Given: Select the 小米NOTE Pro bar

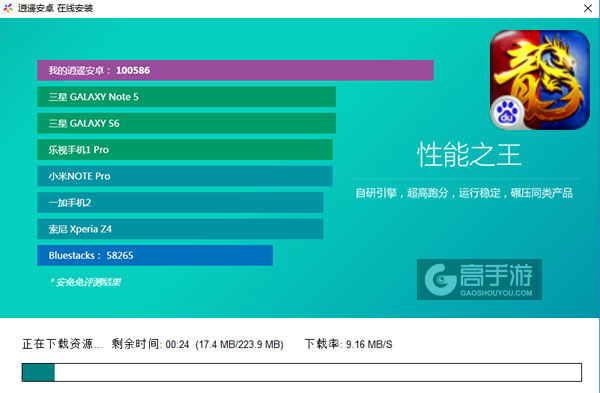Looking at the screenshot, I should pyautogui.click(x=185, y=176).
